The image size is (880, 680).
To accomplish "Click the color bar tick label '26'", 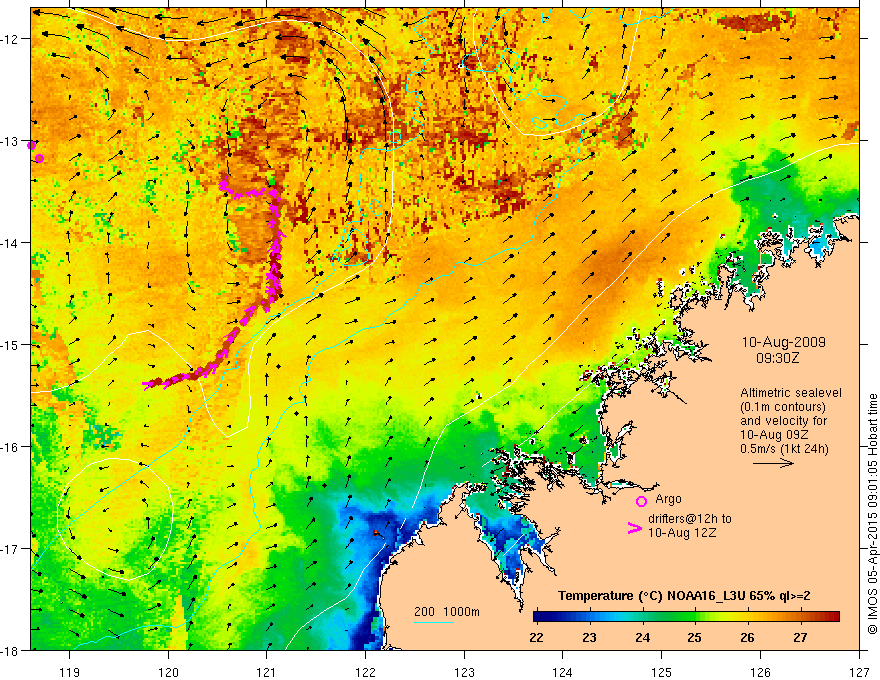I will coord(747,637).
